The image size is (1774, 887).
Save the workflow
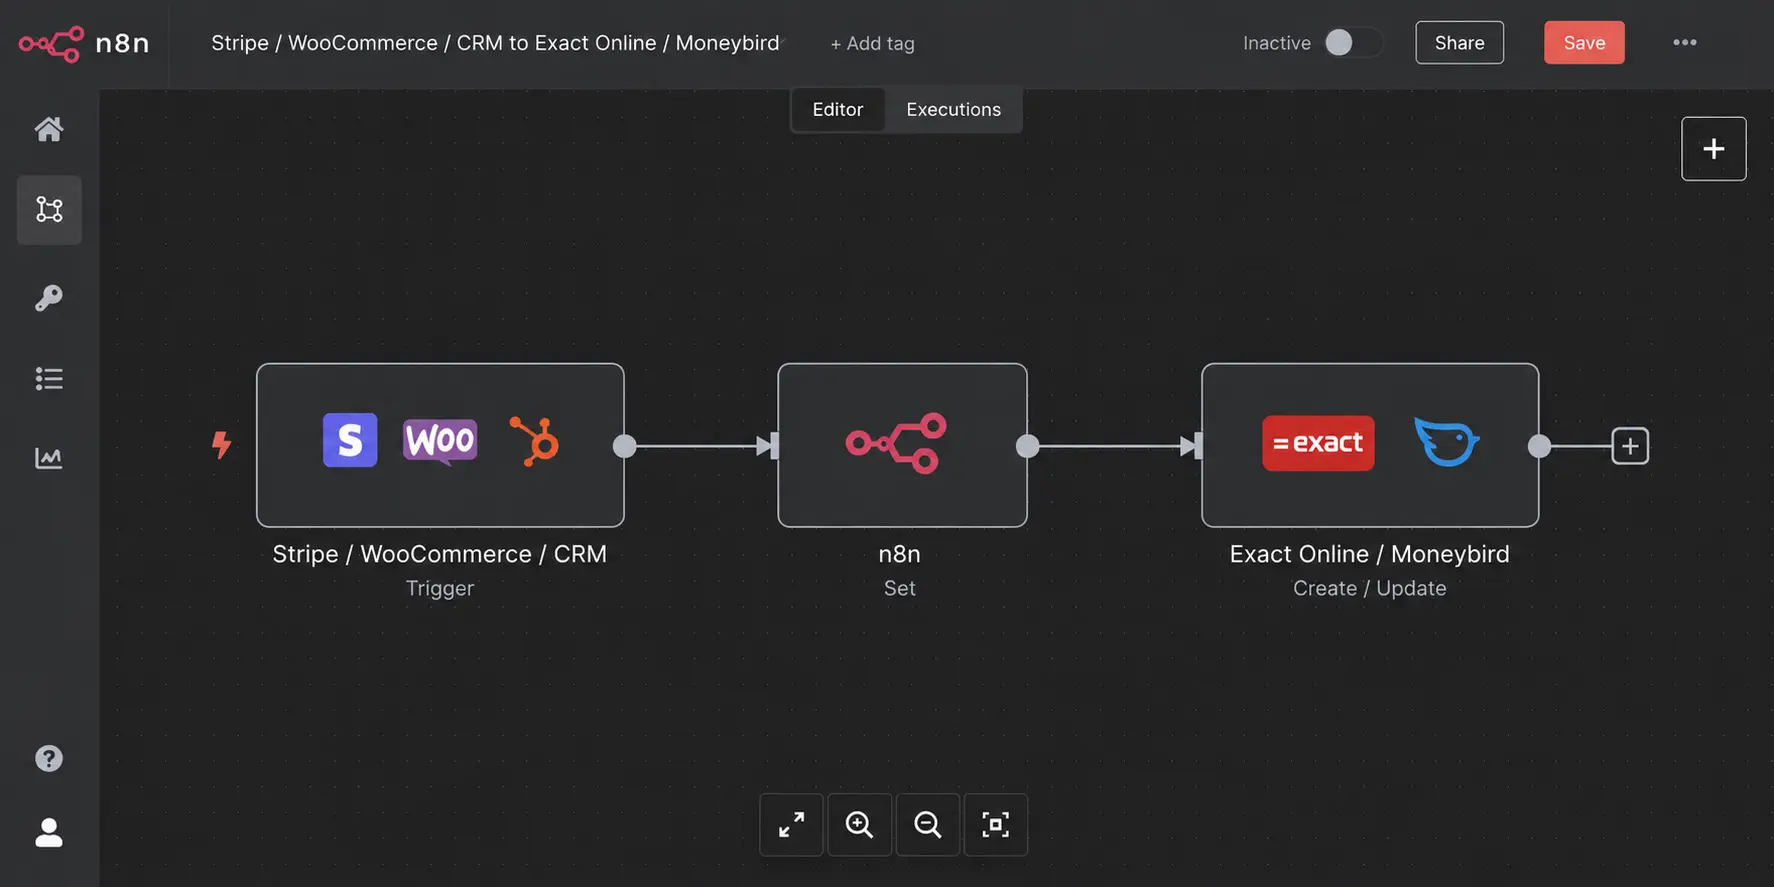1584,43
